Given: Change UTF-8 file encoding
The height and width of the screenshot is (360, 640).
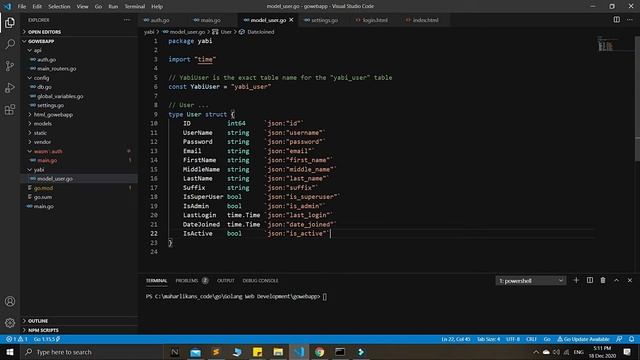Looking at the screenshot, I should point(513,339).
